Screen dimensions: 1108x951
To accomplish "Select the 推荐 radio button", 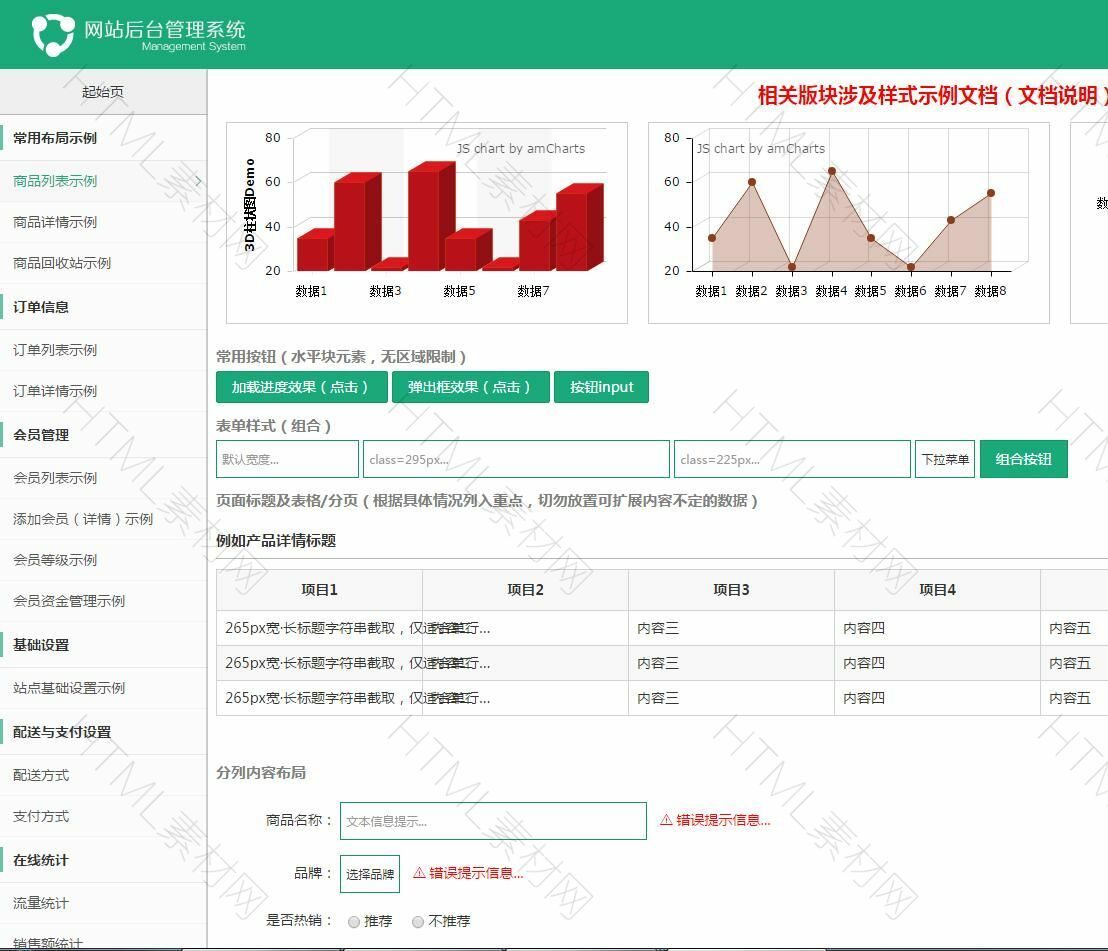I will tap(354, 922).
